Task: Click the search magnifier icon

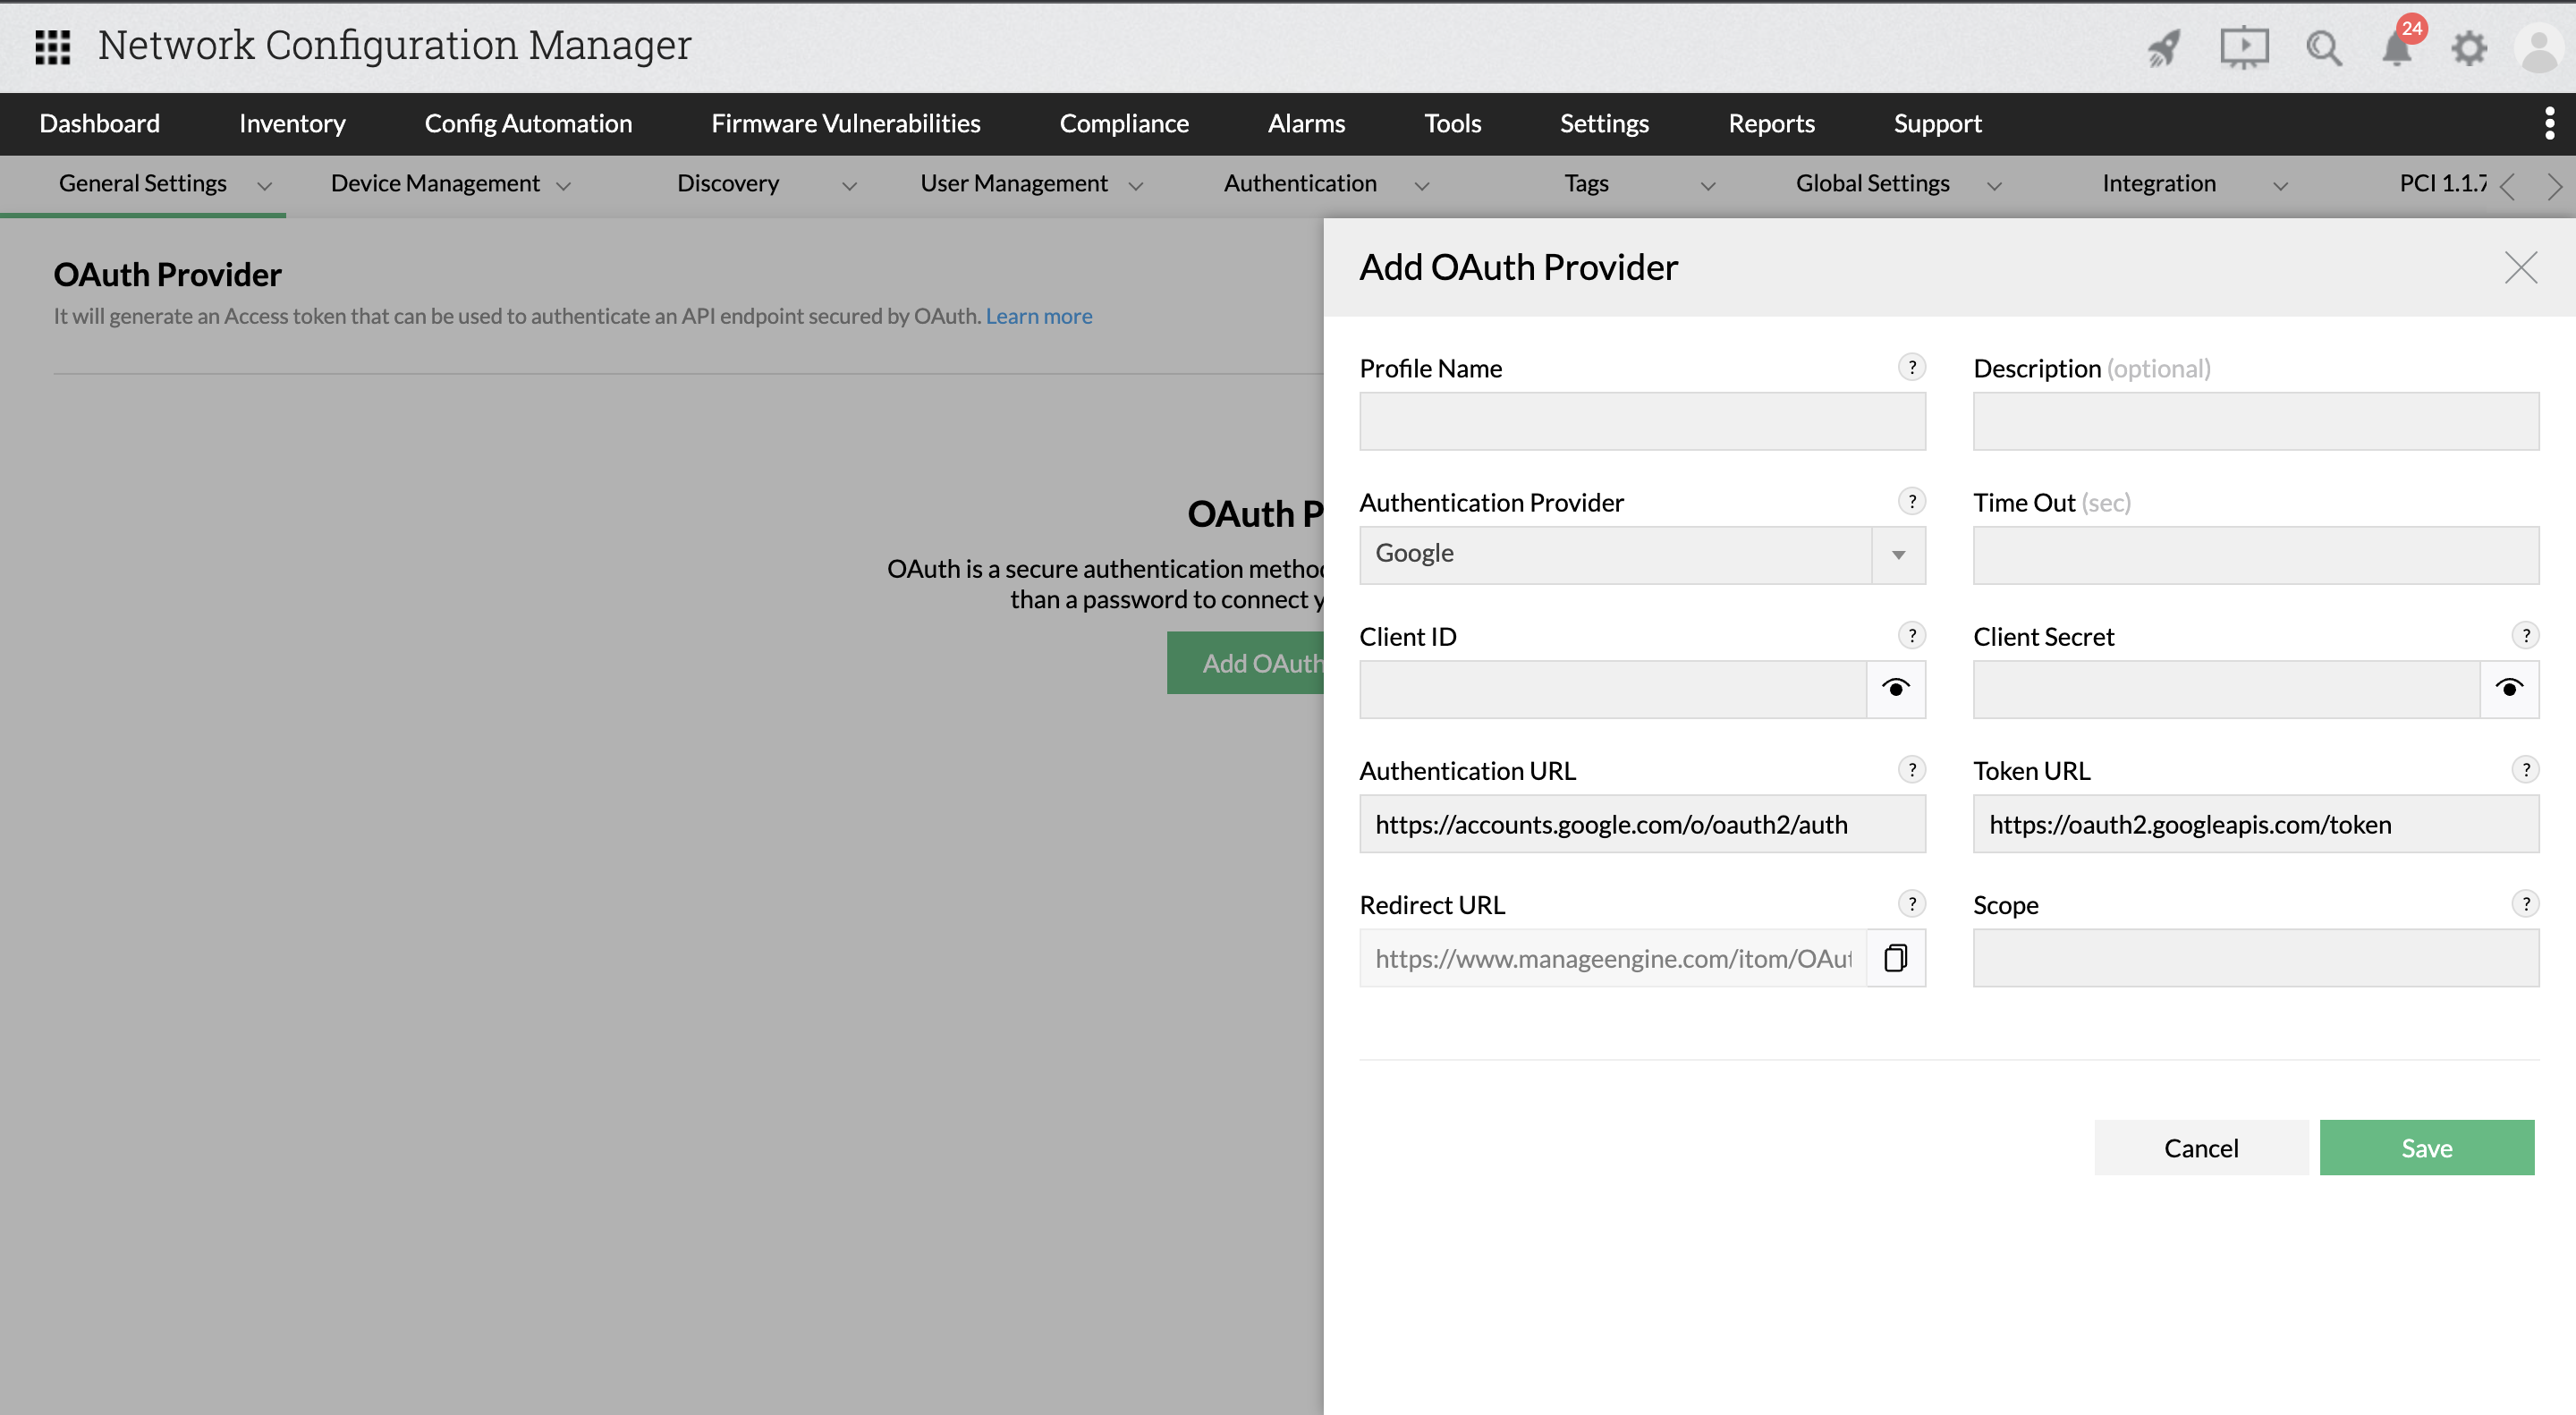Action: point(2323,47)
